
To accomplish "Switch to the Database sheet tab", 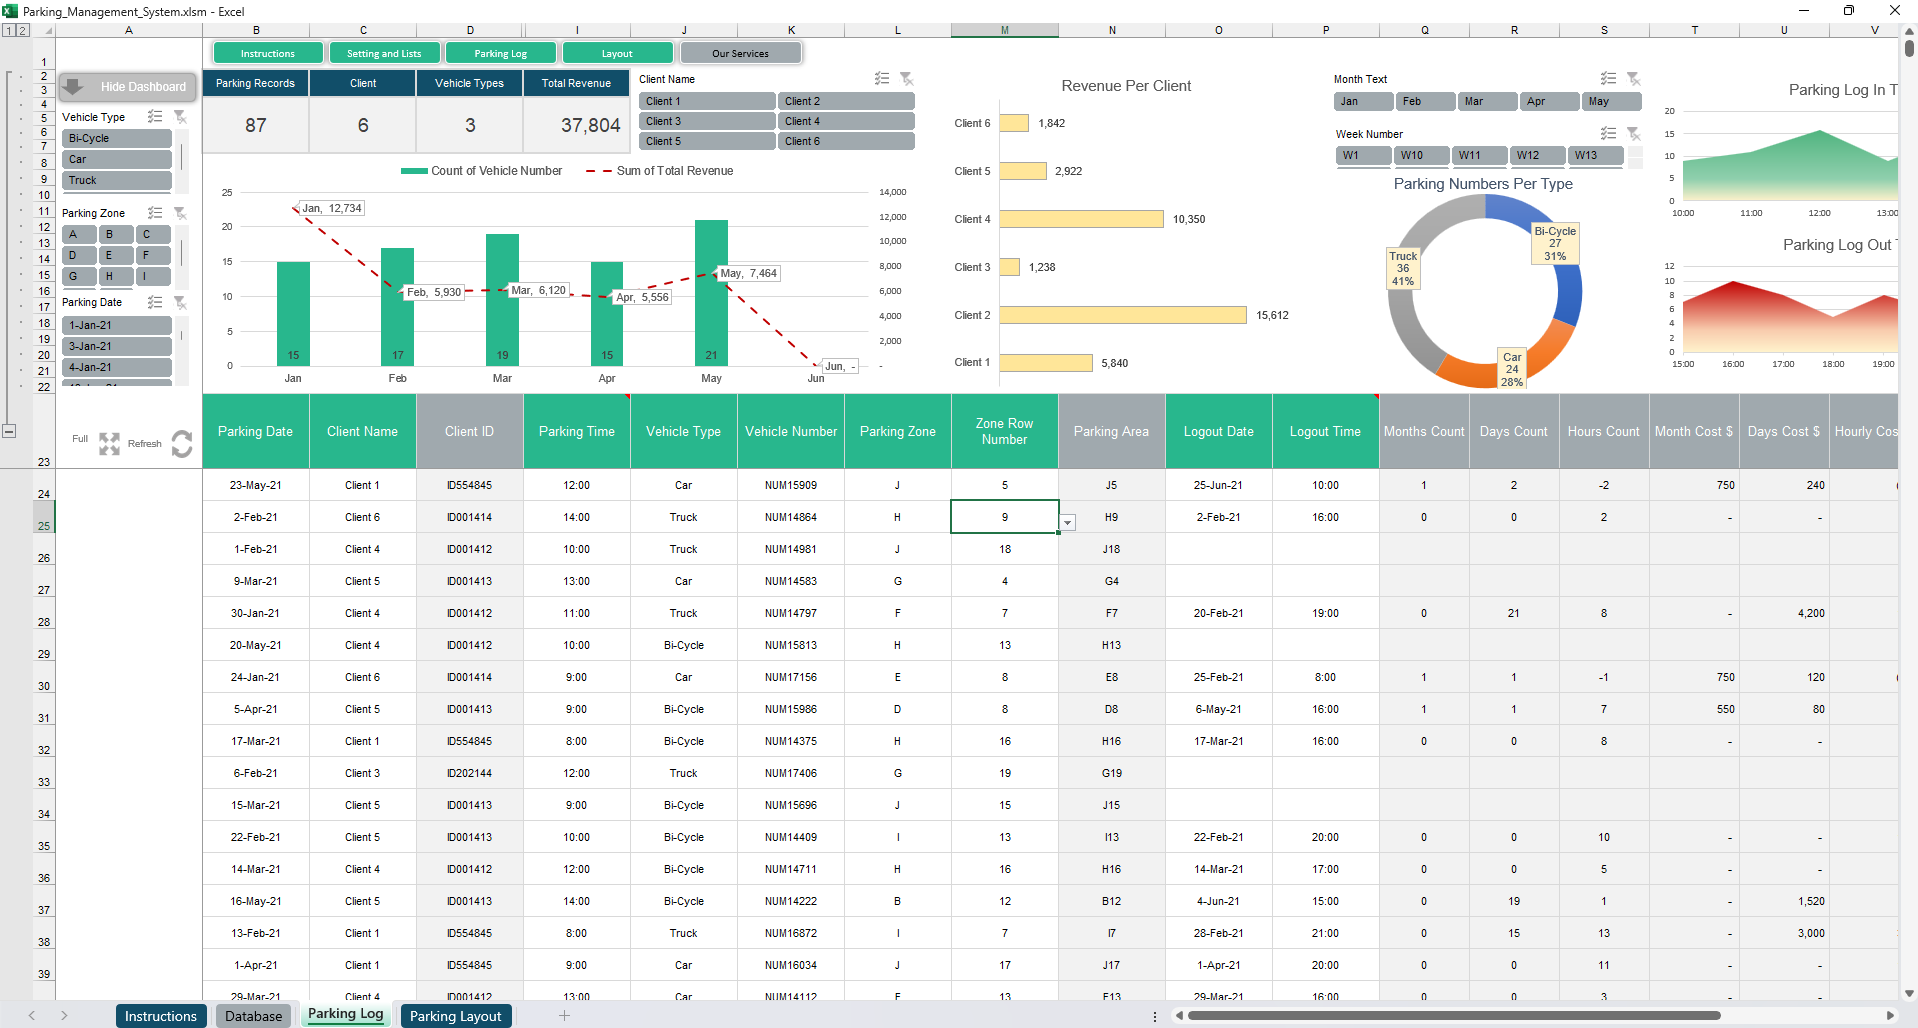I will click(x=253, y=1016).
